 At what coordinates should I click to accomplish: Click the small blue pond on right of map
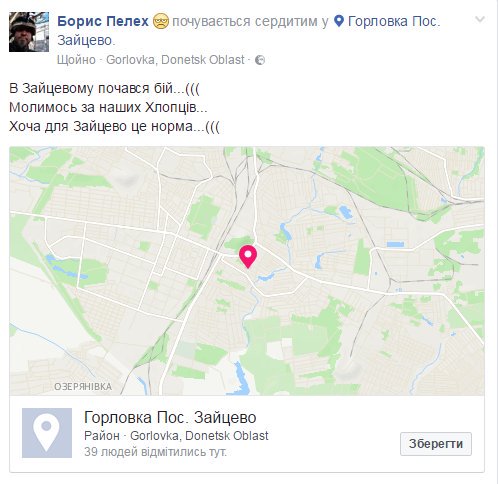coord(395,244)
